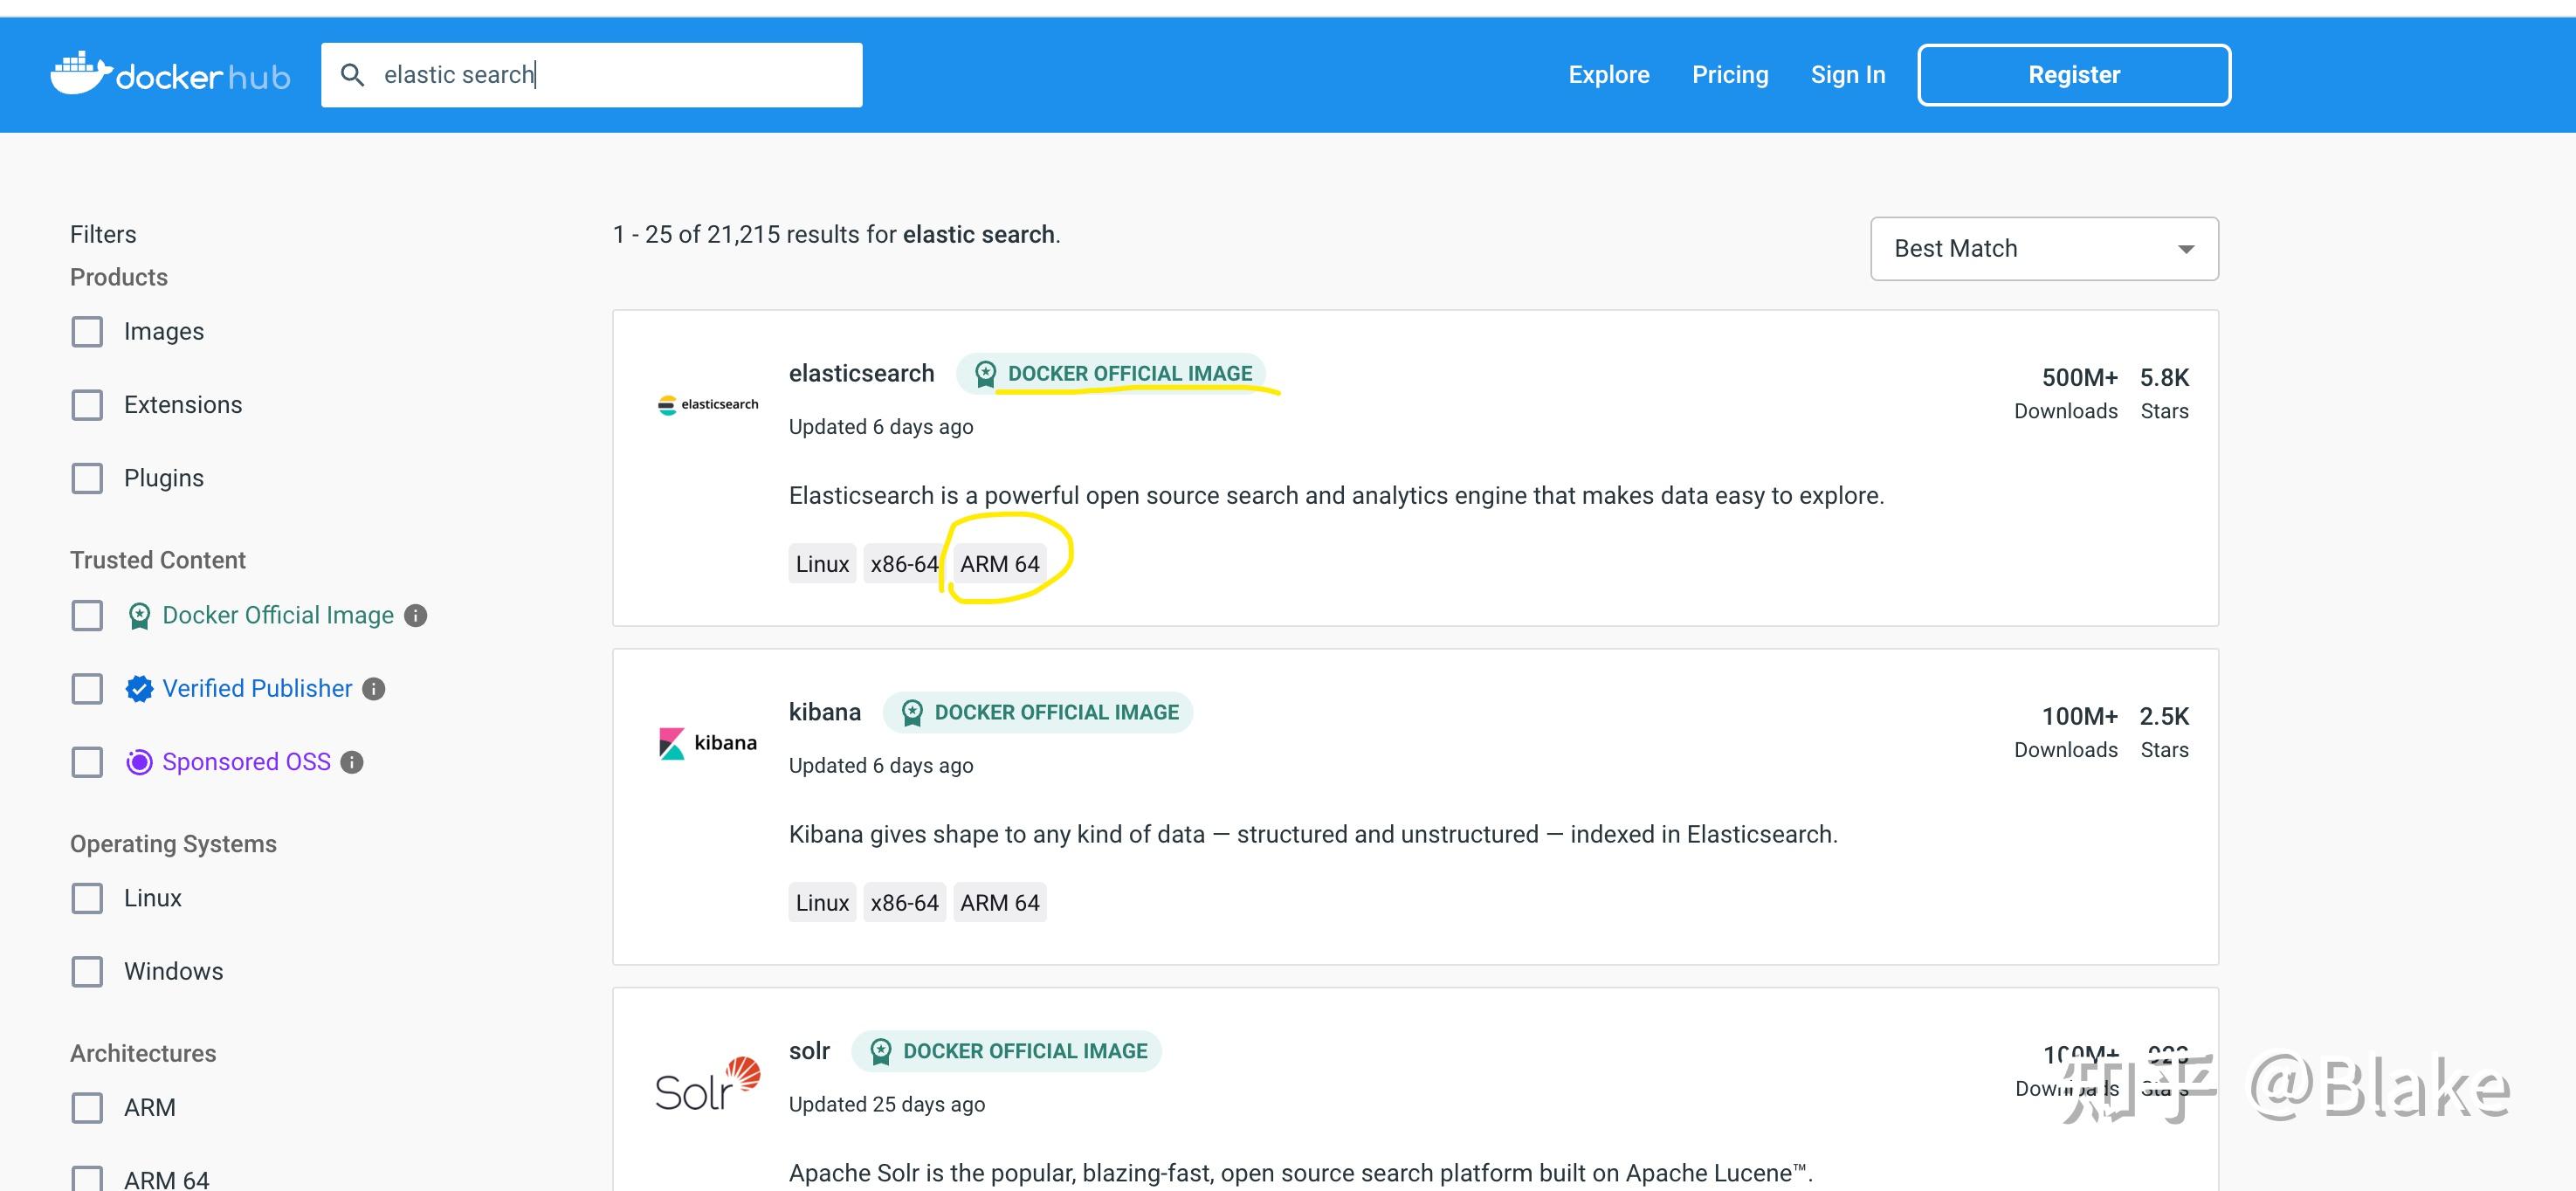
Task: Open the Pricing page
Action: point(1730,74)
